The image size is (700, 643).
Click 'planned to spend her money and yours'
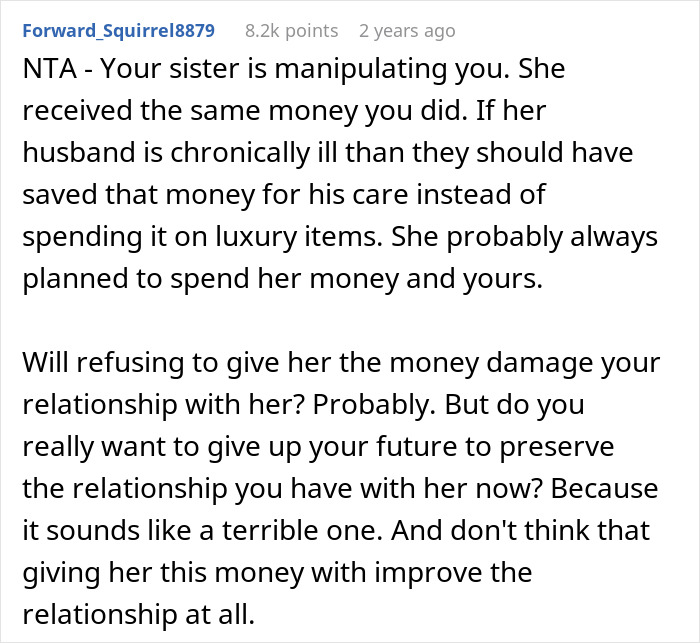(x=283, y=279)
